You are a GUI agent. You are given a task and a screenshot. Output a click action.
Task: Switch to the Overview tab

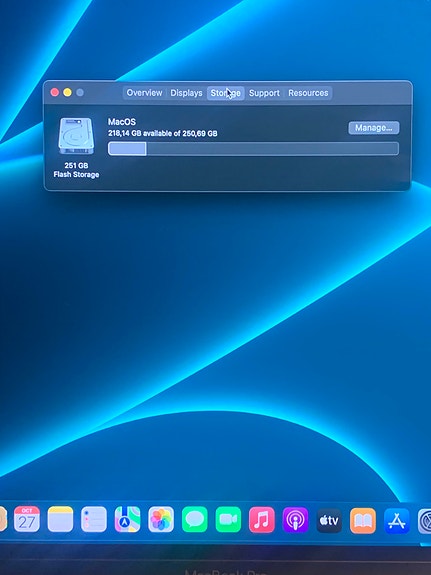144,93
